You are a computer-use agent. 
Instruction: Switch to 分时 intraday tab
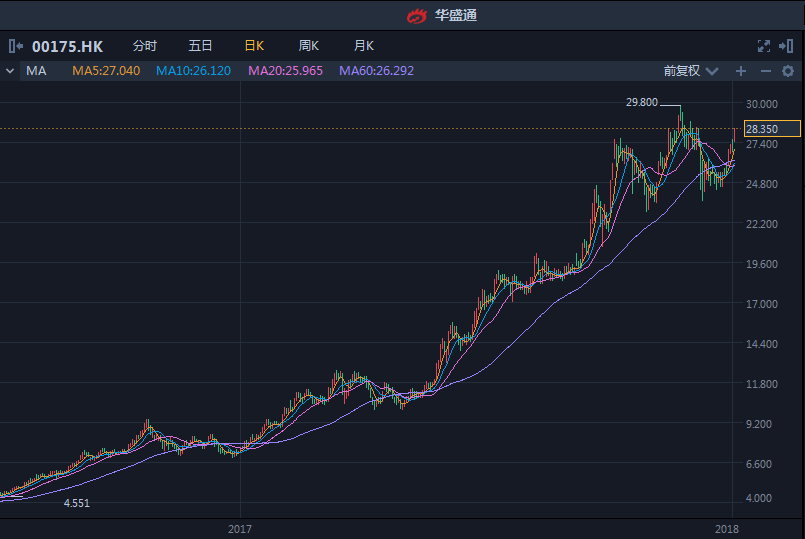pos(145,46)
